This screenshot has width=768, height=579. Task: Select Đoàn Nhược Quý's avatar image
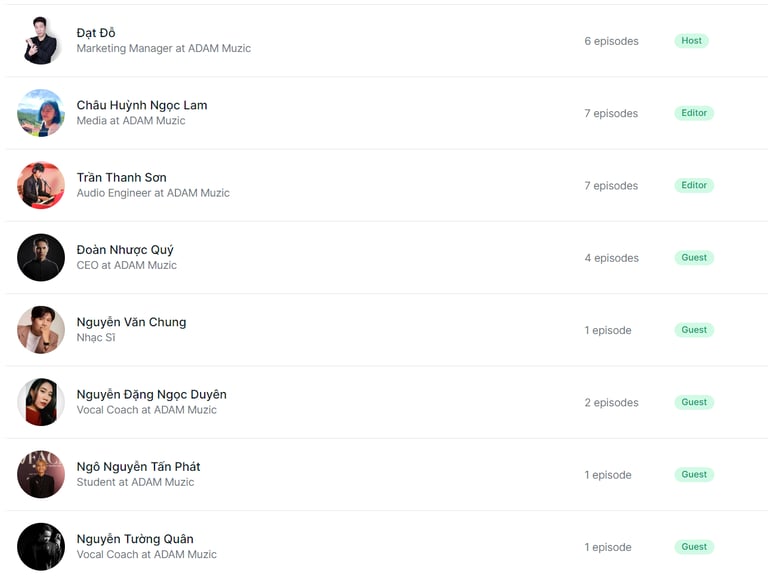(x=41, y=258)
